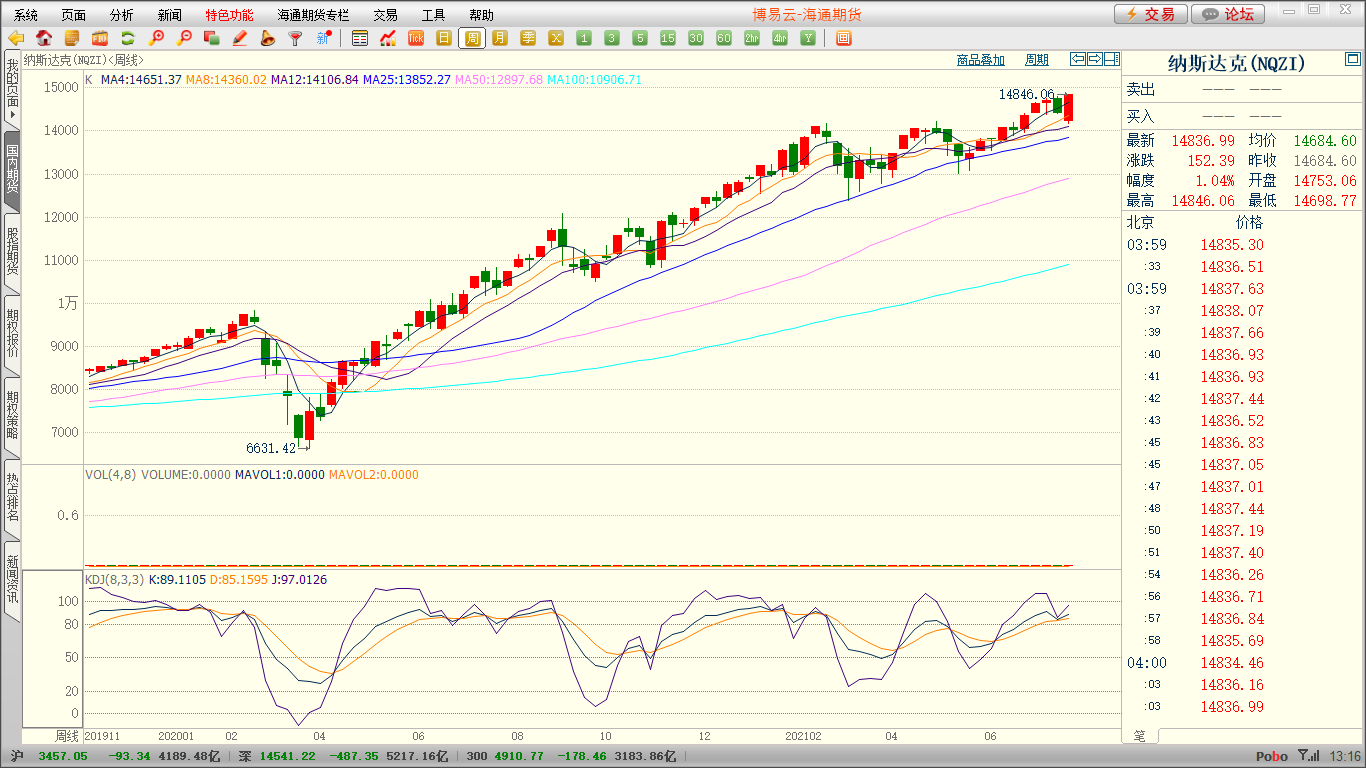The image size is (1366, 768).
Task: Open the 系统 menu
Action: click(26, 15)
